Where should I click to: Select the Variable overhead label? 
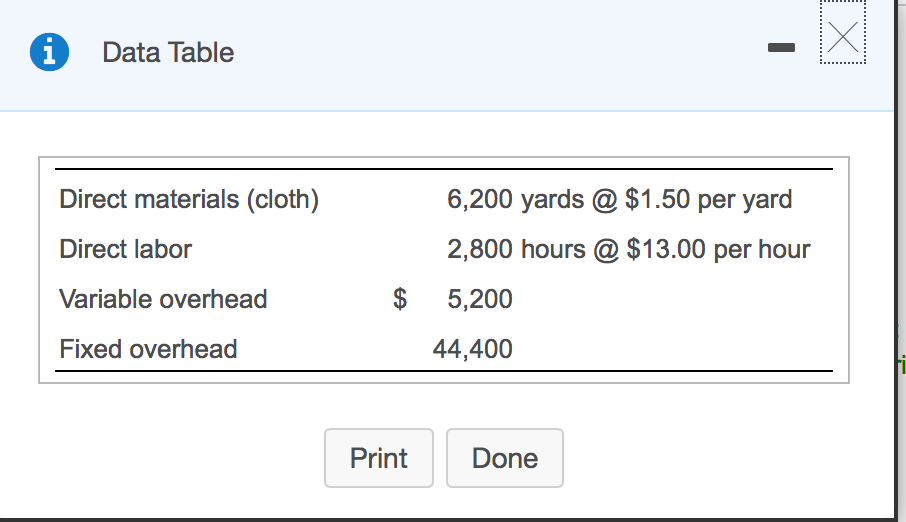coord(163,299)
